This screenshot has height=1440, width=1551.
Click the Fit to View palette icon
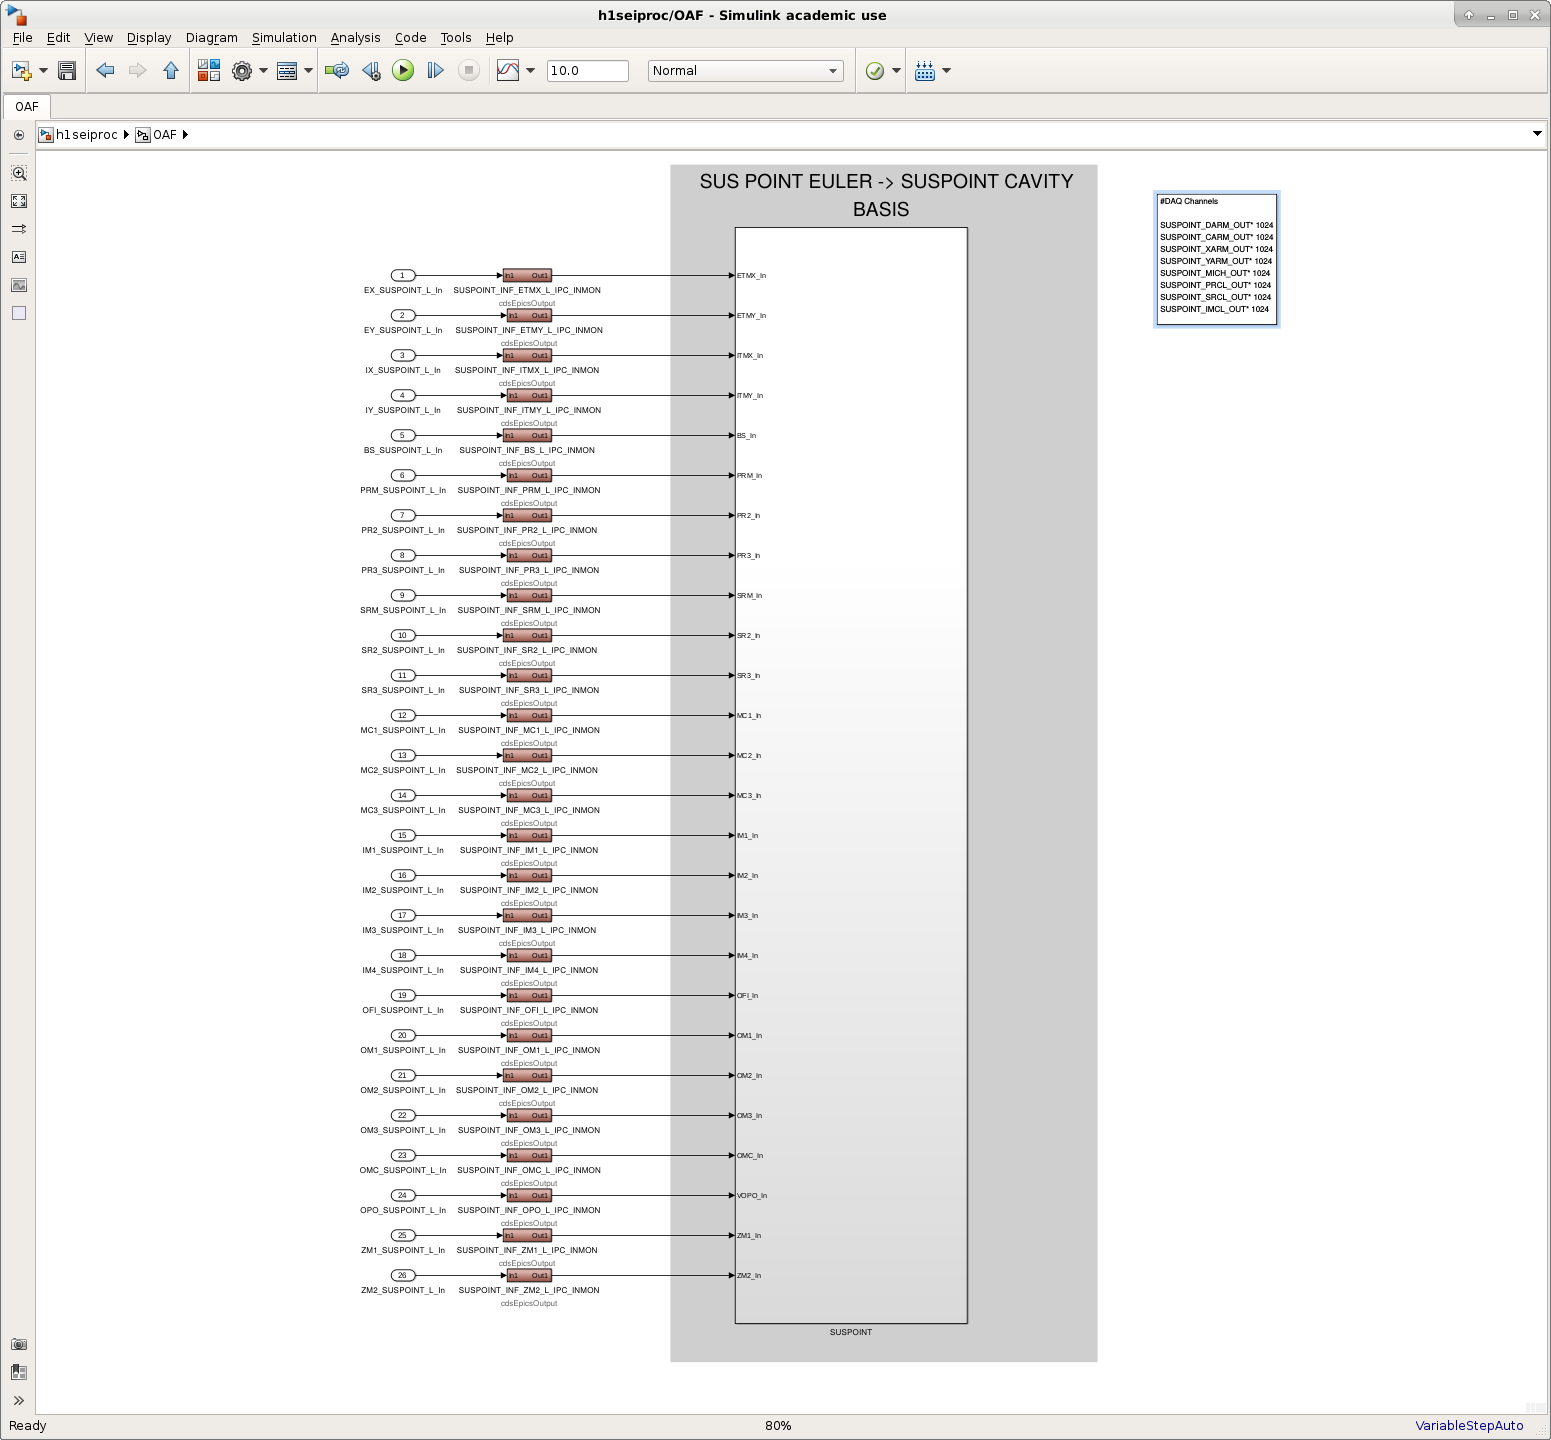point(19,201)
